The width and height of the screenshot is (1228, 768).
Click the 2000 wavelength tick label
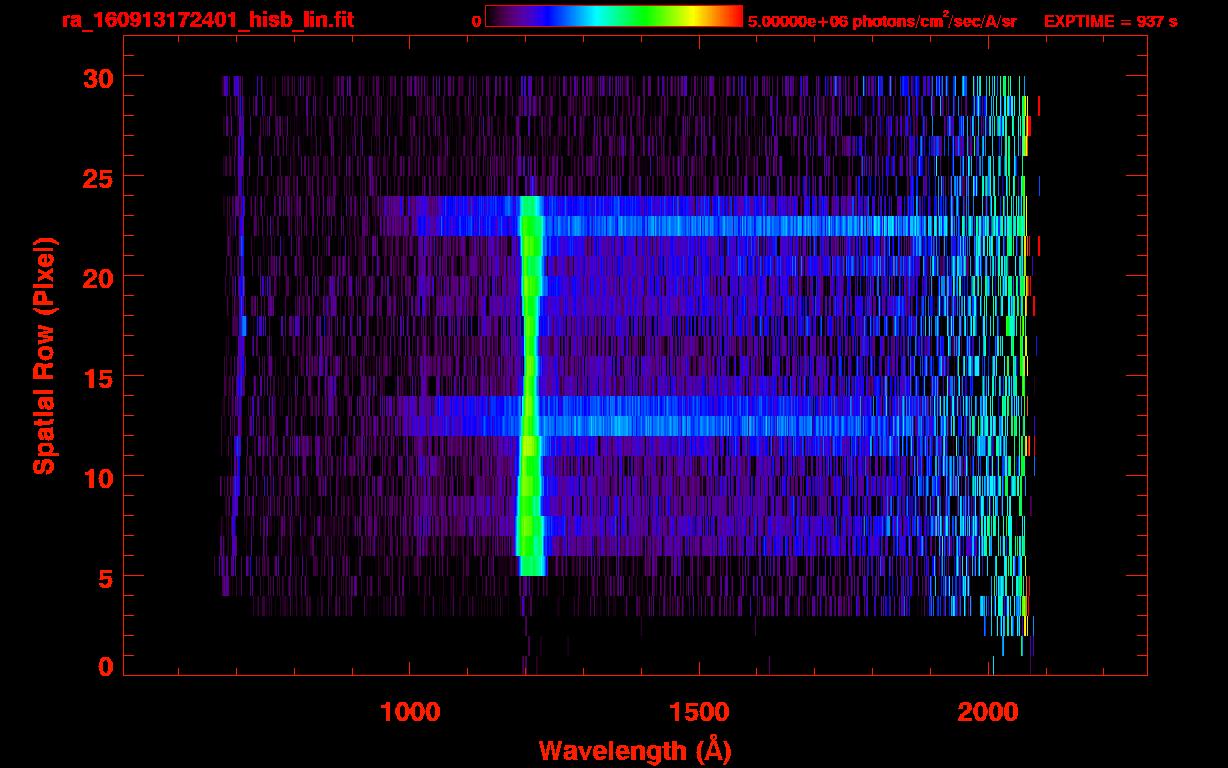click(990, 712)
